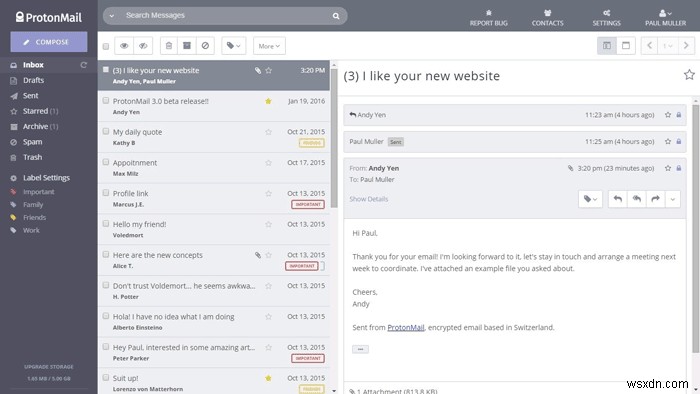Mark selected as read (eye icon)

pos(124,46)
